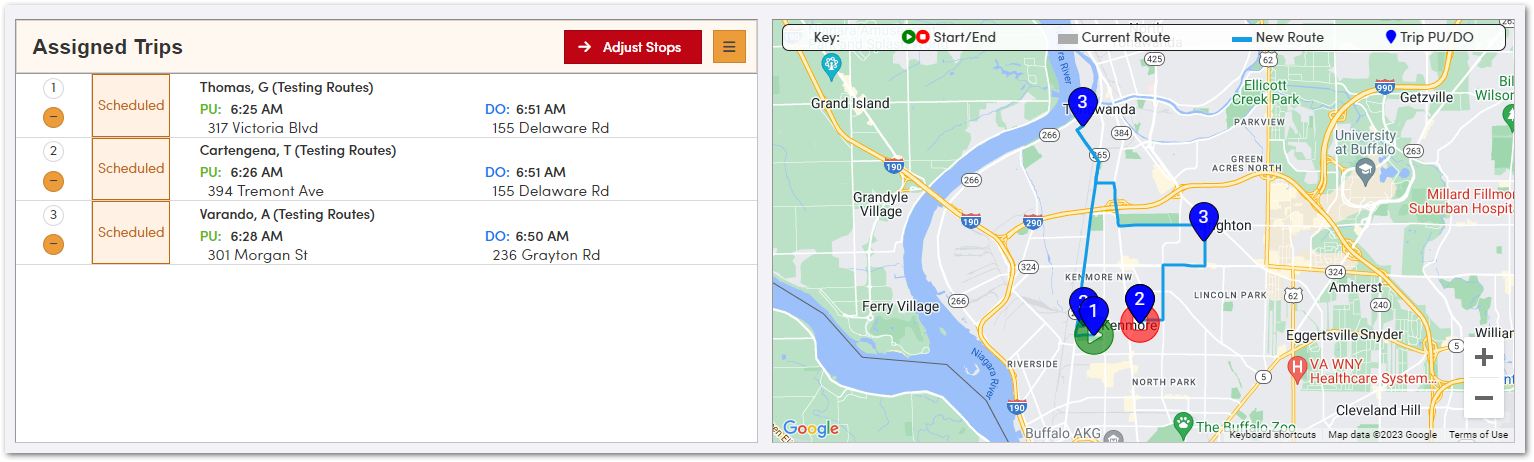Click Scheduled status for Thomas, G
Image resolution: width=1534 pixels, height=462 pixels.
click(x=131, y=105)
